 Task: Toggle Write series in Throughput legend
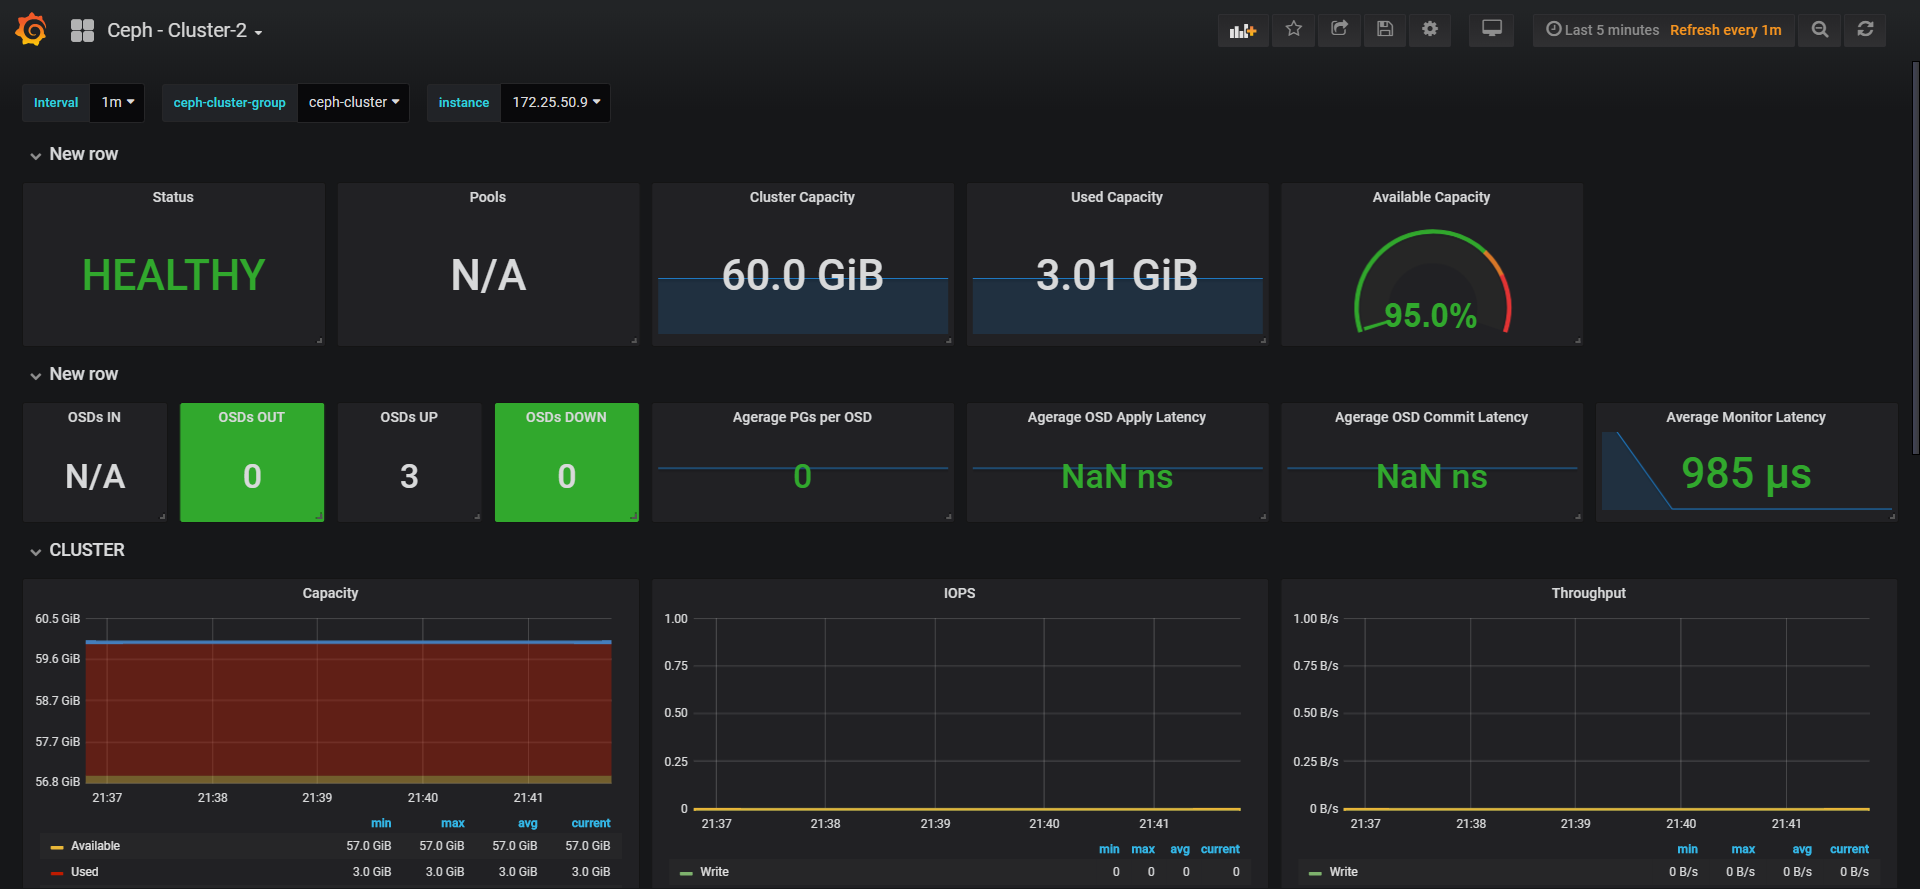click(x=1343, y=872)
